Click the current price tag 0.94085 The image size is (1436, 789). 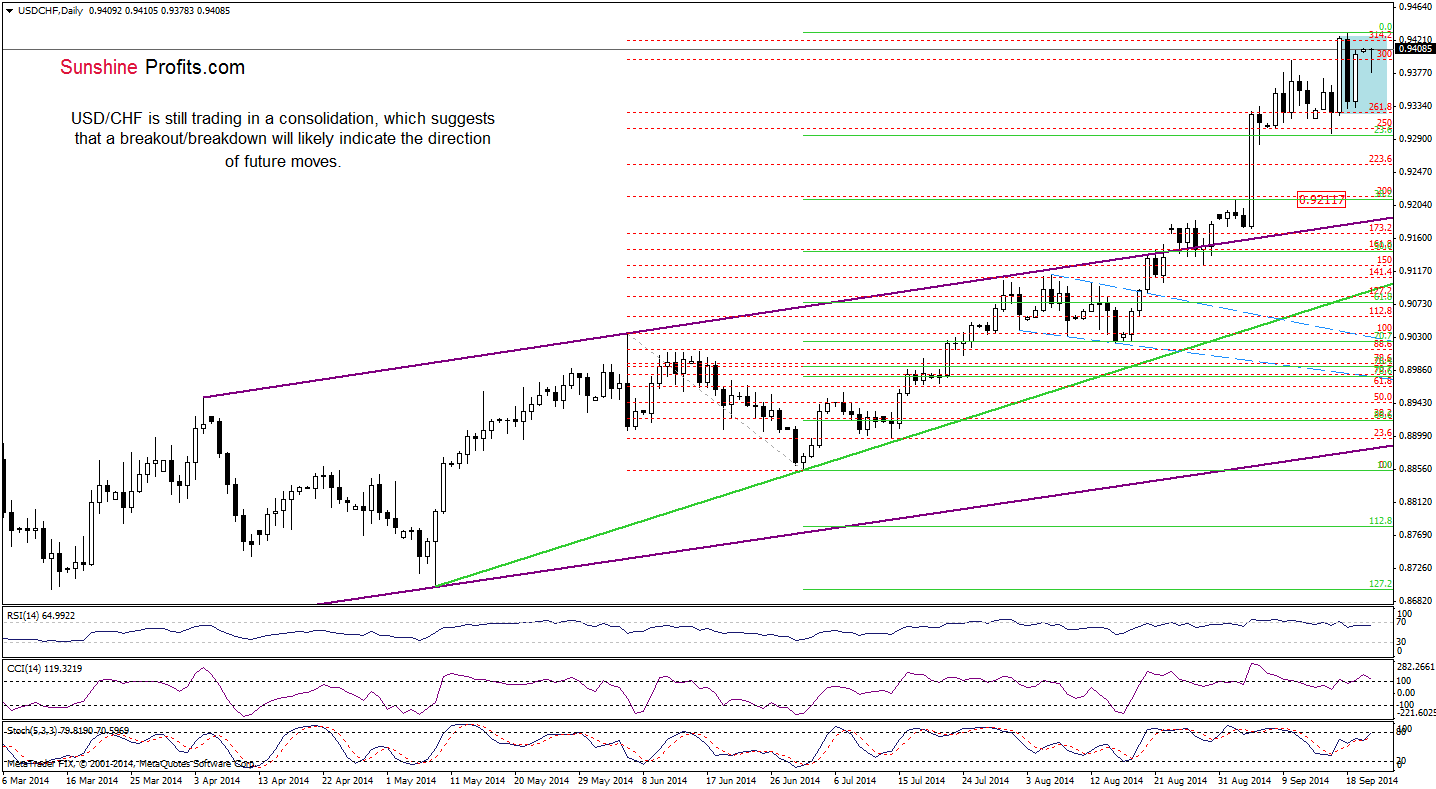[x=1416, y=48]
